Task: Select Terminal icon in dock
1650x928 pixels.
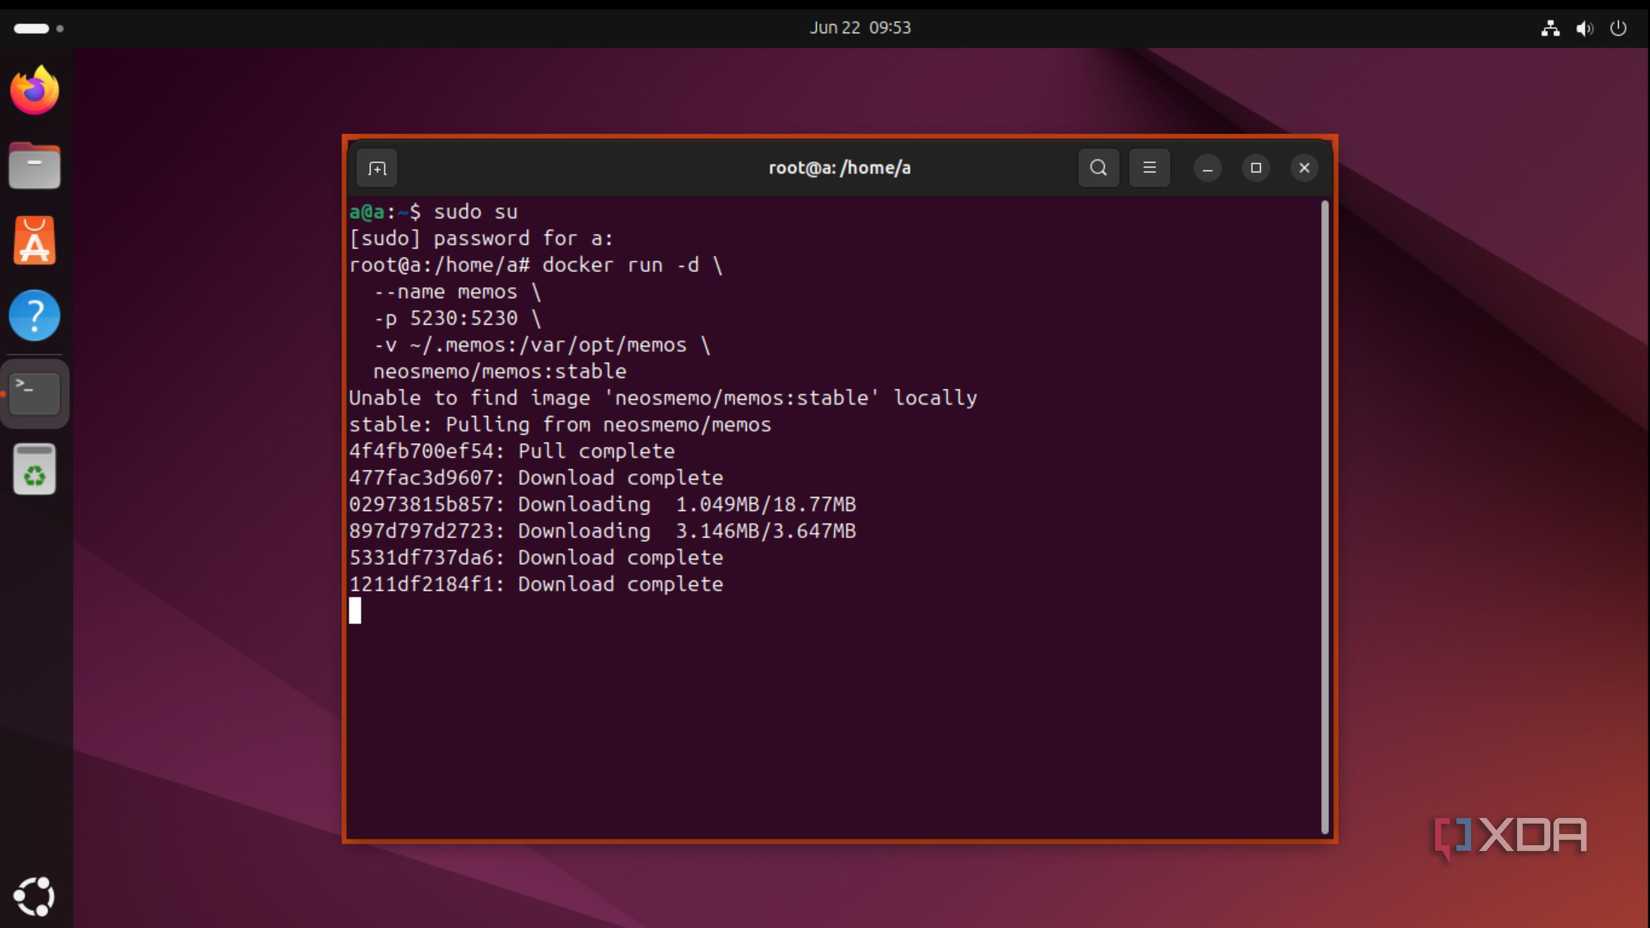Action: coord(35,393)
